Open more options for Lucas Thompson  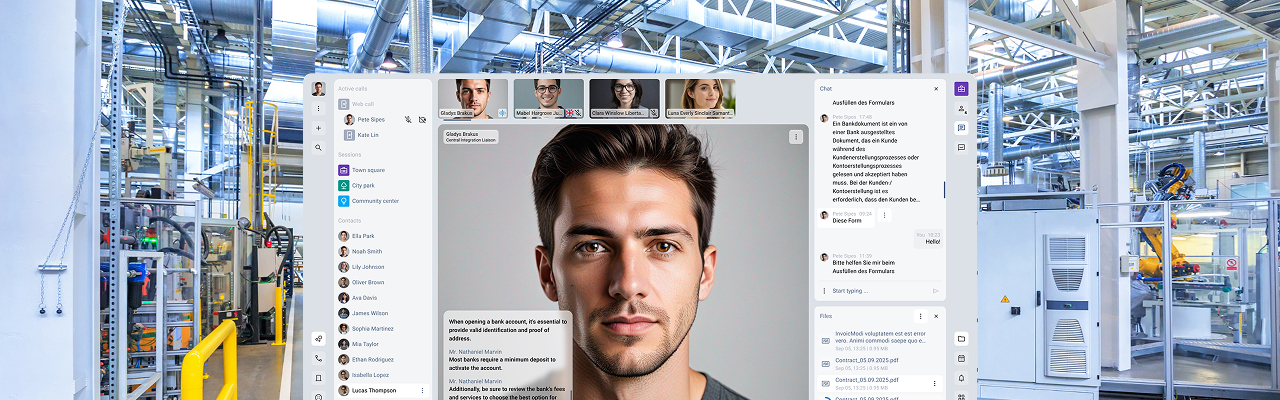pos(422,390)
